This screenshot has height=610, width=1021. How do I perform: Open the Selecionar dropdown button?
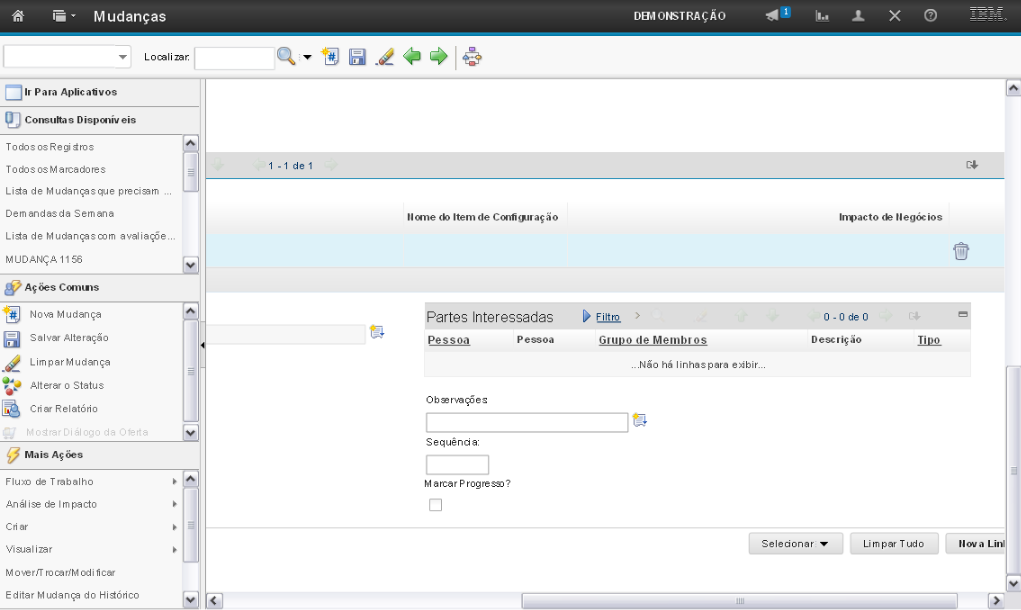795,544
